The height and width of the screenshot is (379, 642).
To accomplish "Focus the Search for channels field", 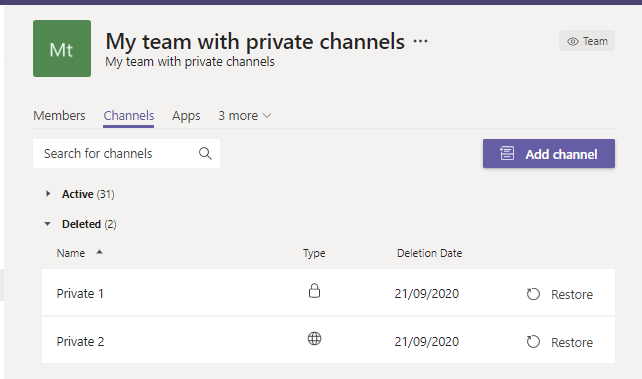I will click(126, 153).
